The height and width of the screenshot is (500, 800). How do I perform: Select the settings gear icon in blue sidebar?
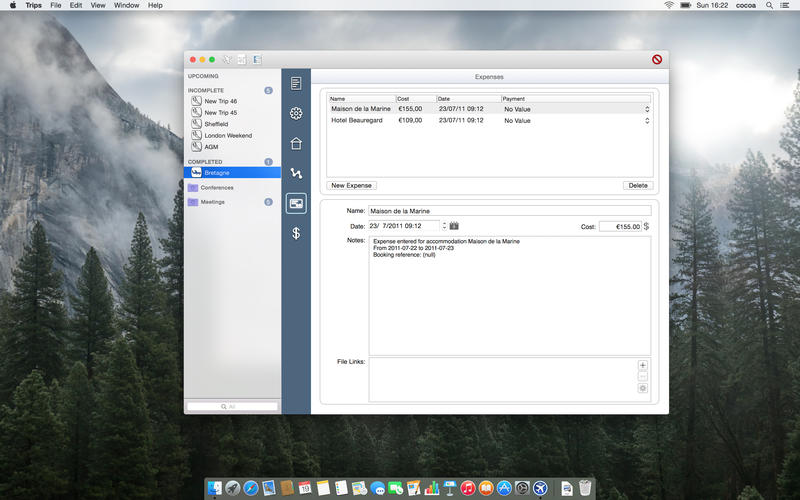(296, 113)
